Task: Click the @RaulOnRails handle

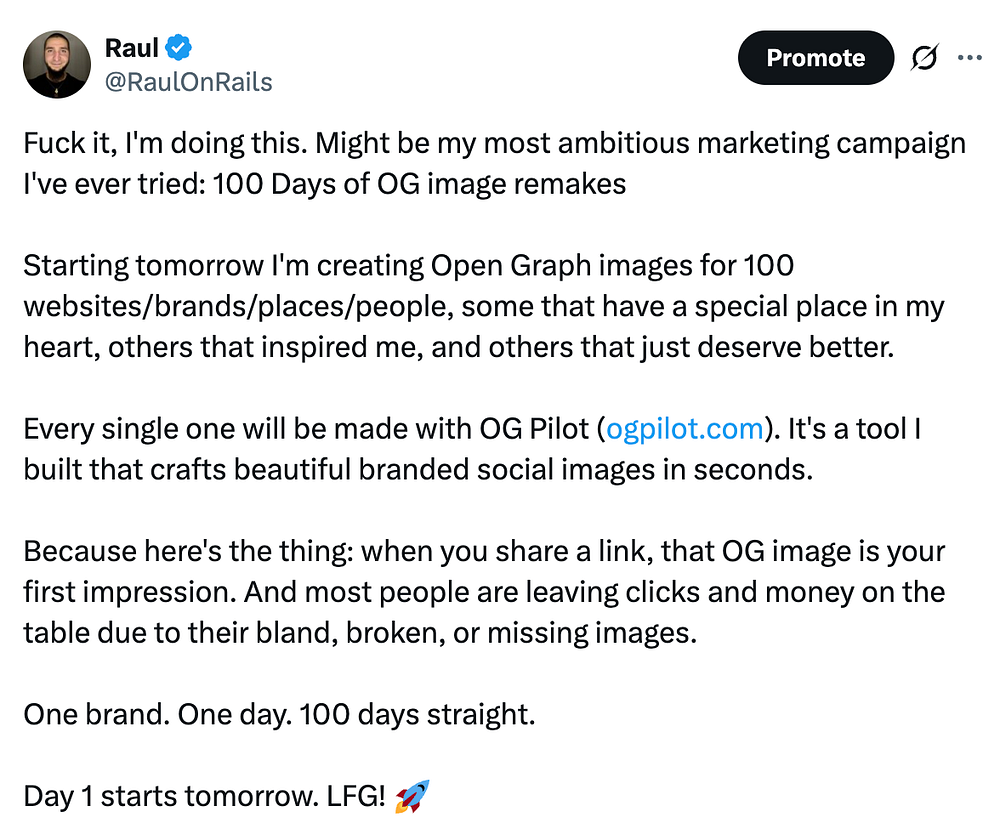Action: click(188, 81)
